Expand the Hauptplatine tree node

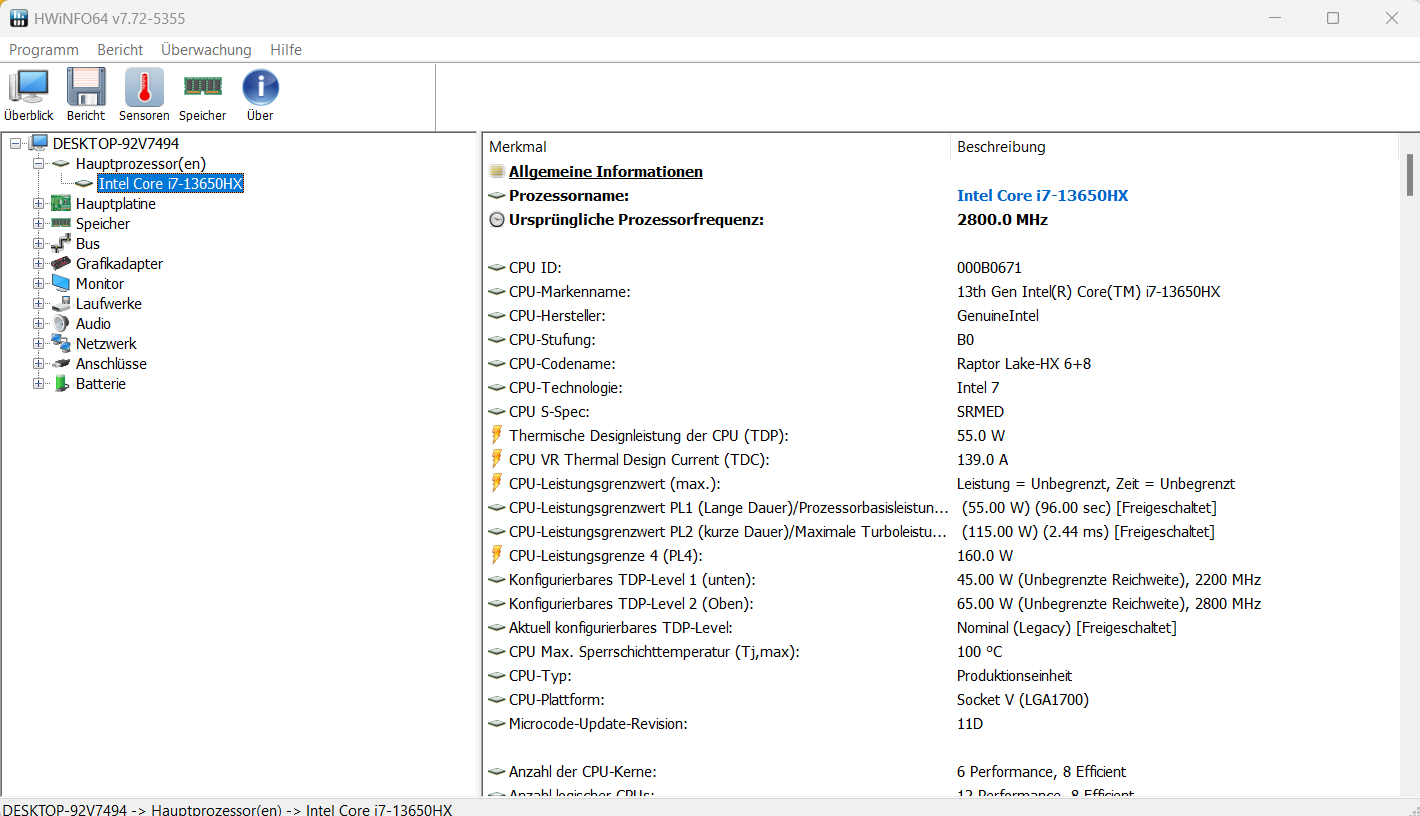pos(39,204)
